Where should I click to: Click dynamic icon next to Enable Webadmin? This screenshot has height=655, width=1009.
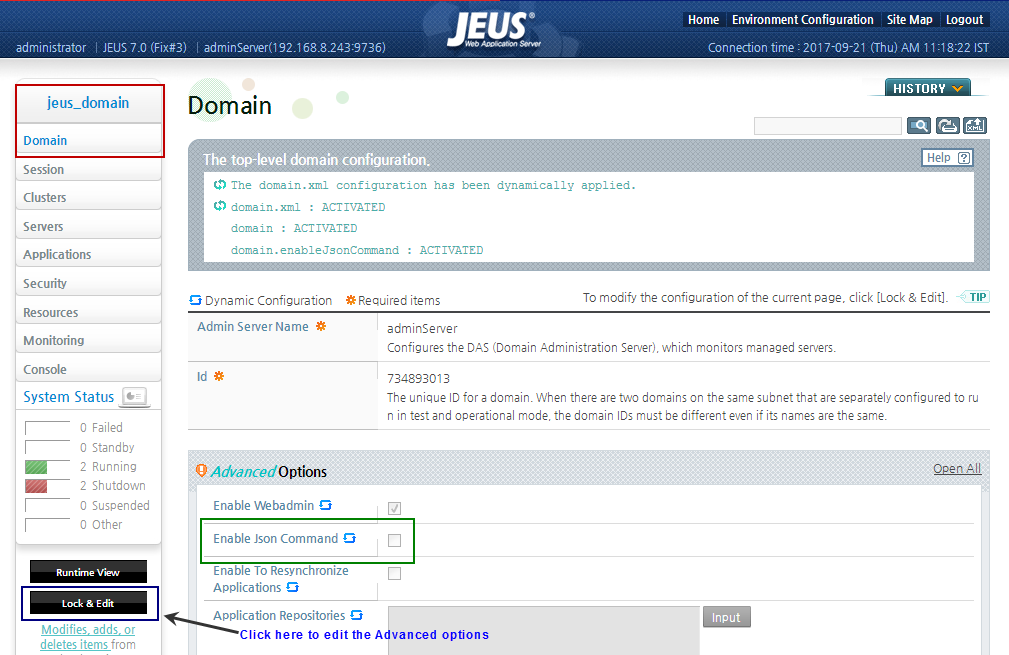326,505
